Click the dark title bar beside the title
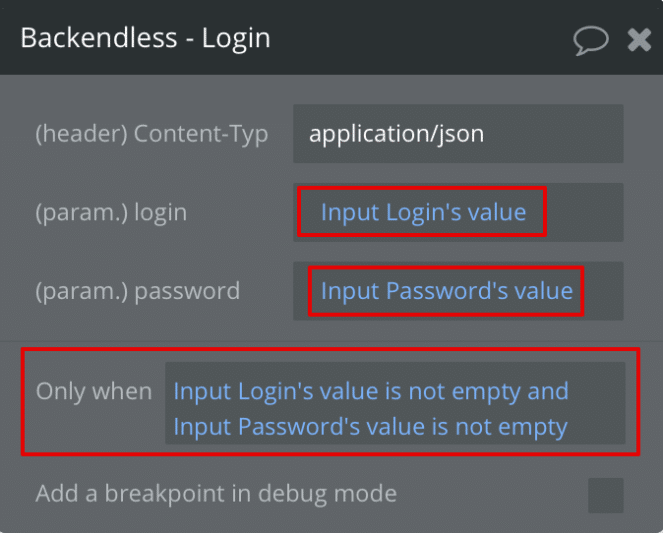The height and width of the screenshot is (533, 663). click(421, 38)
